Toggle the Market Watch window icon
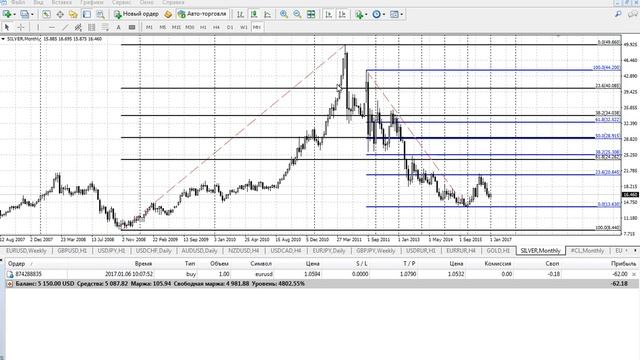Screen dimensions: 640x360 46,14
